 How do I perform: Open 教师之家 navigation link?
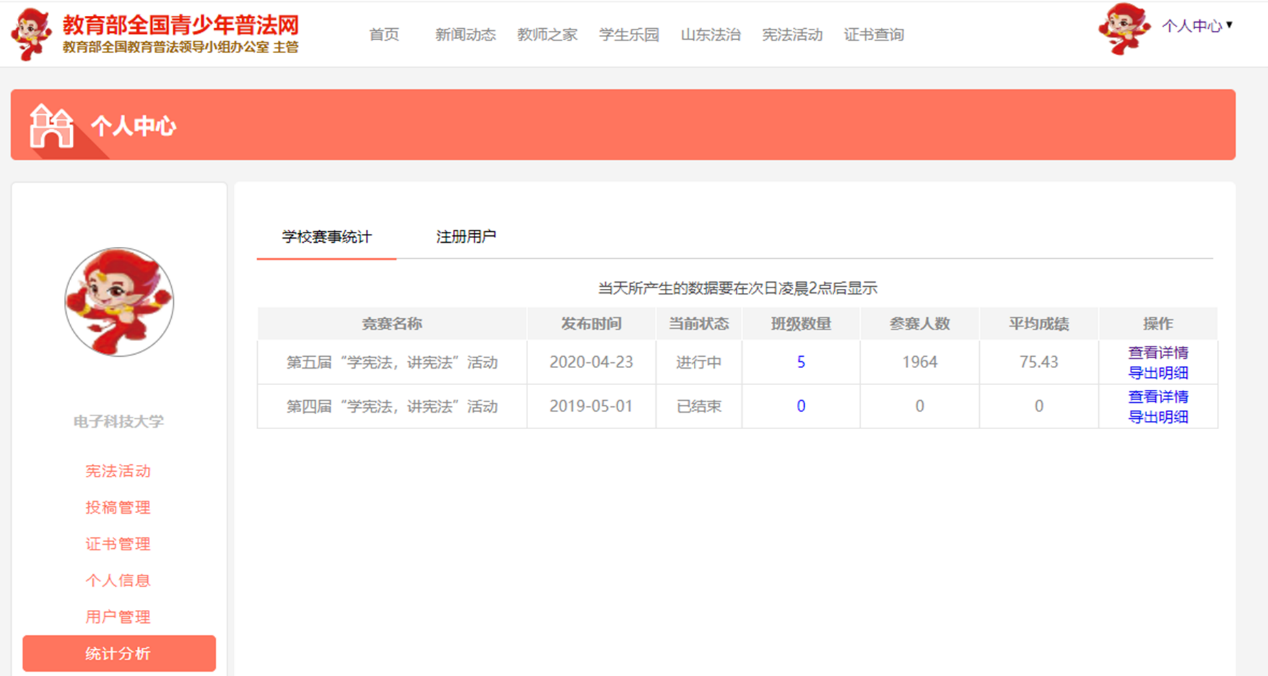click(x=547, y=34)
